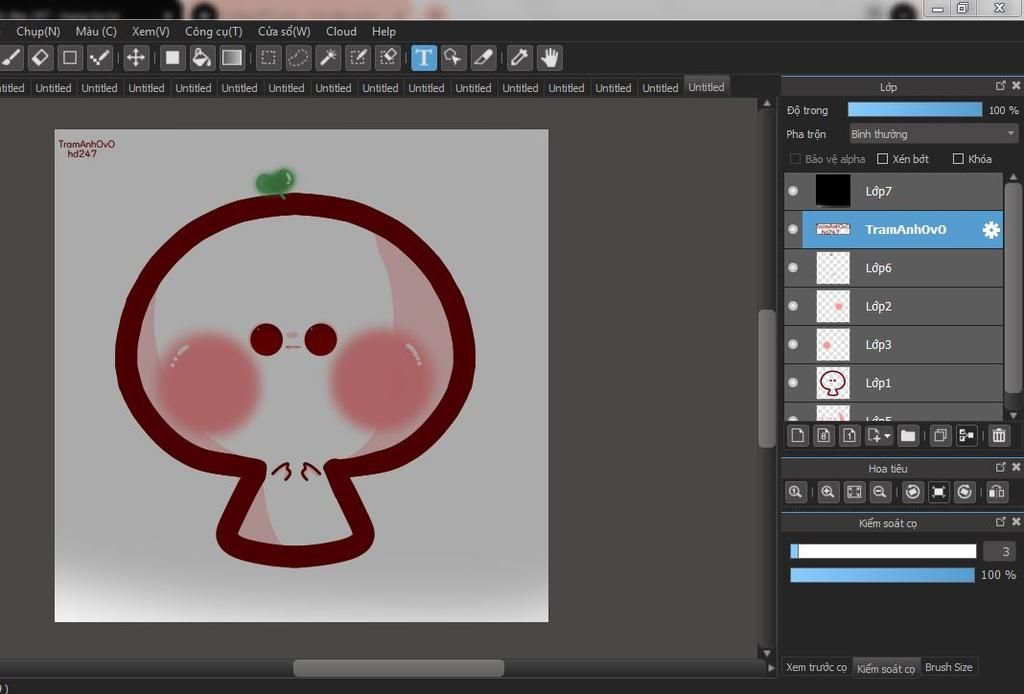Zoom out the navigator view
Screen dimensions: 1024x694
(880, 492)
